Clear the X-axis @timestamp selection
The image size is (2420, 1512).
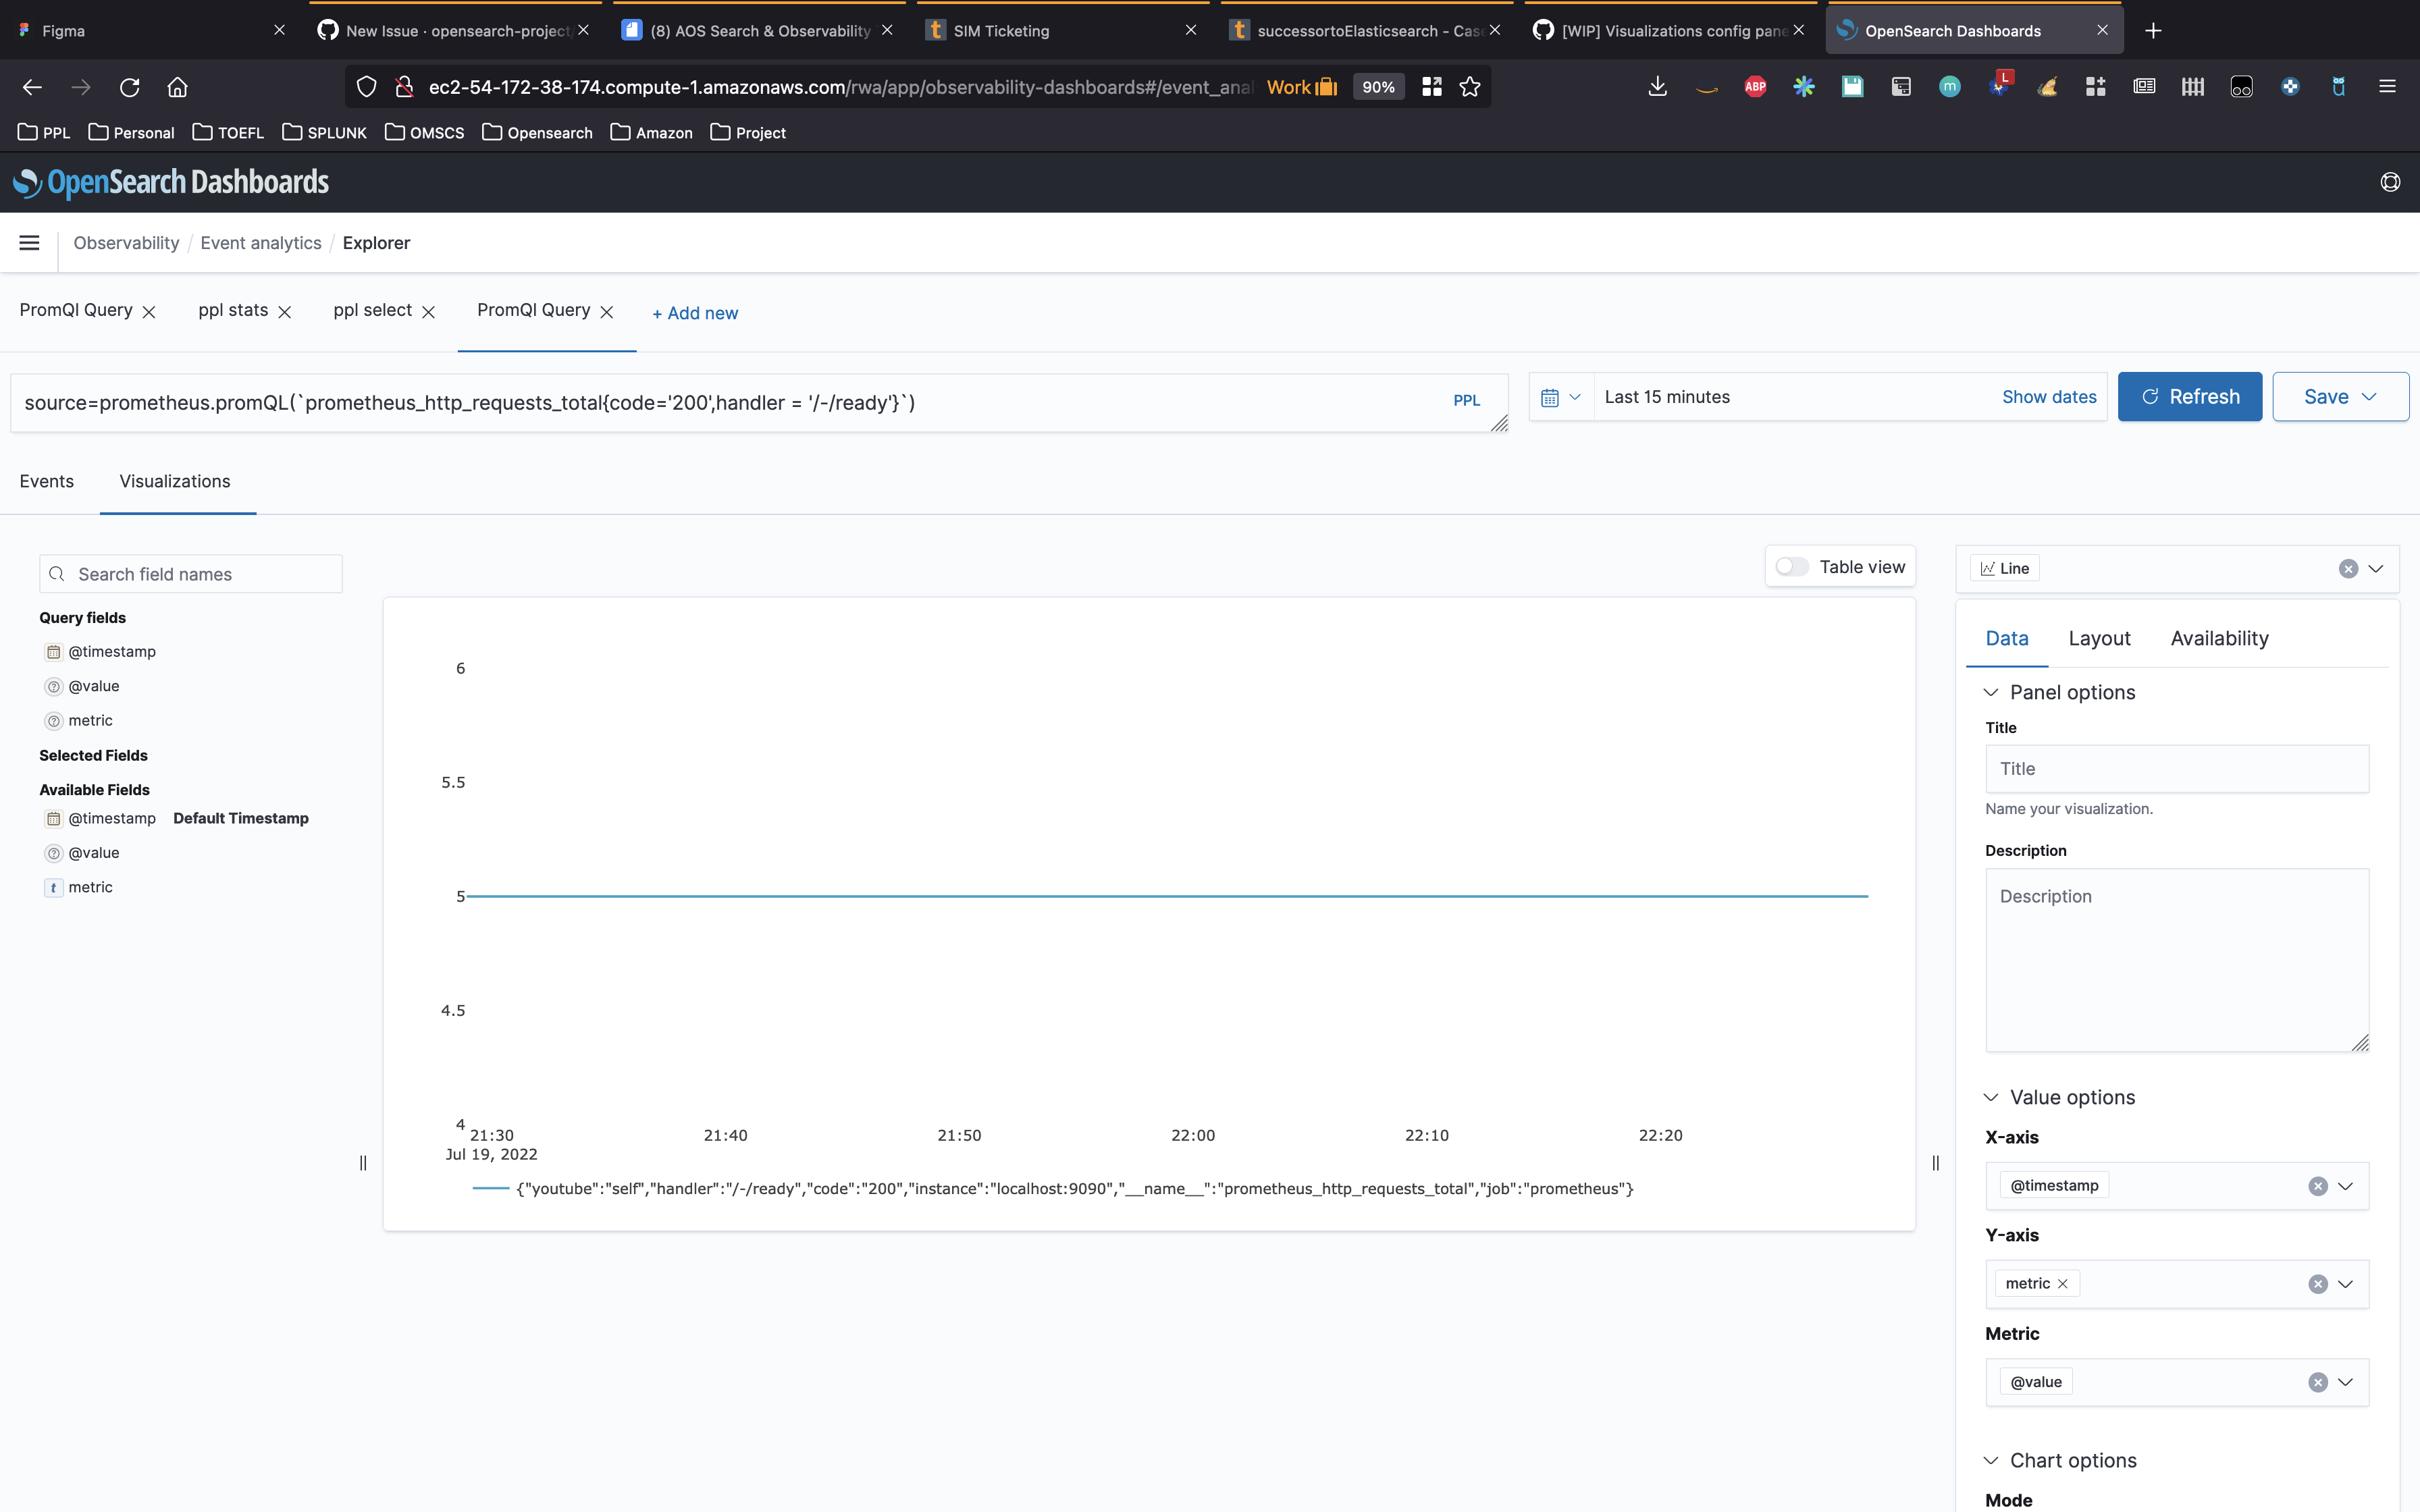tap(2317, 1186)
